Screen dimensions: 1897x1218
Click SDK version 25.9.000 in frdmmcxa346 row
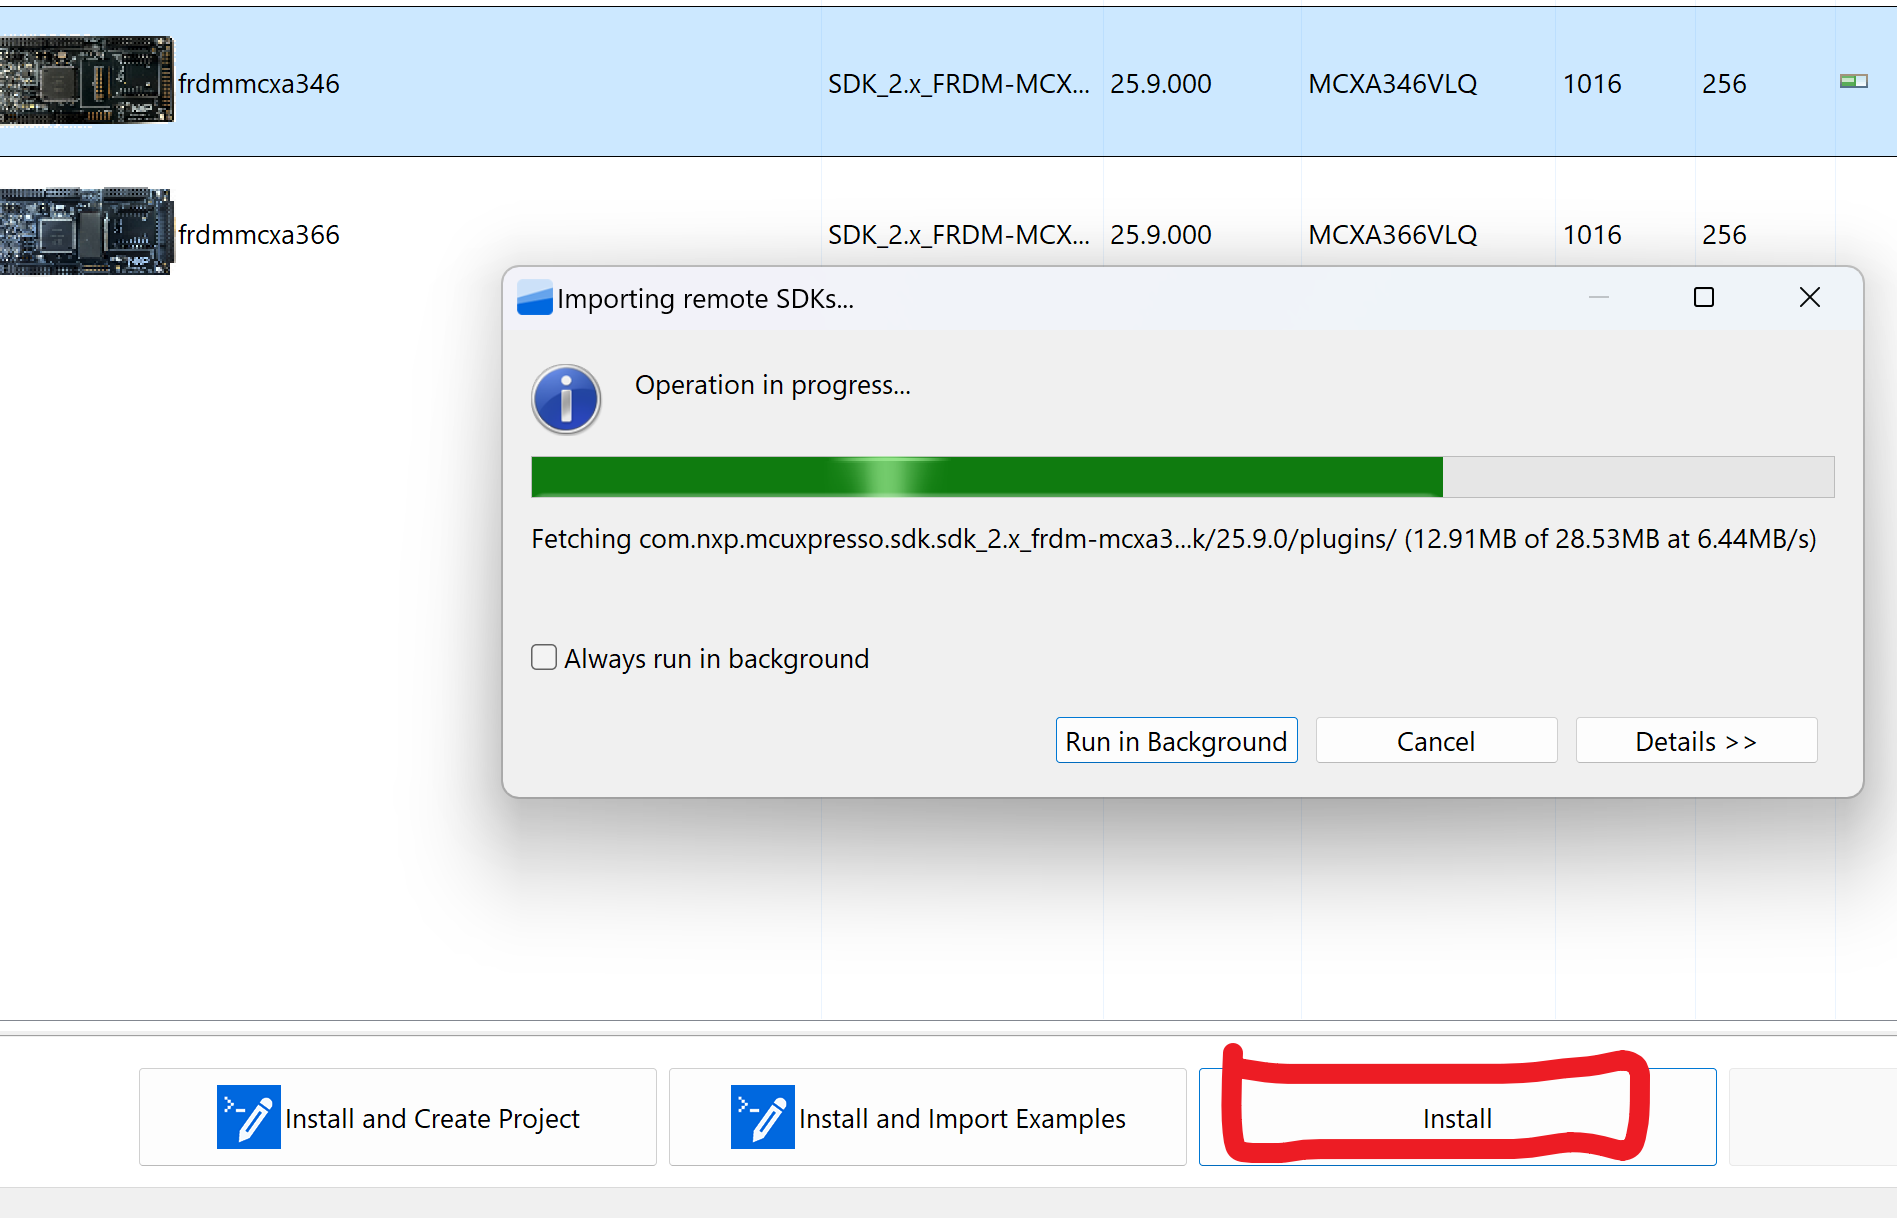coord(1160,84)
